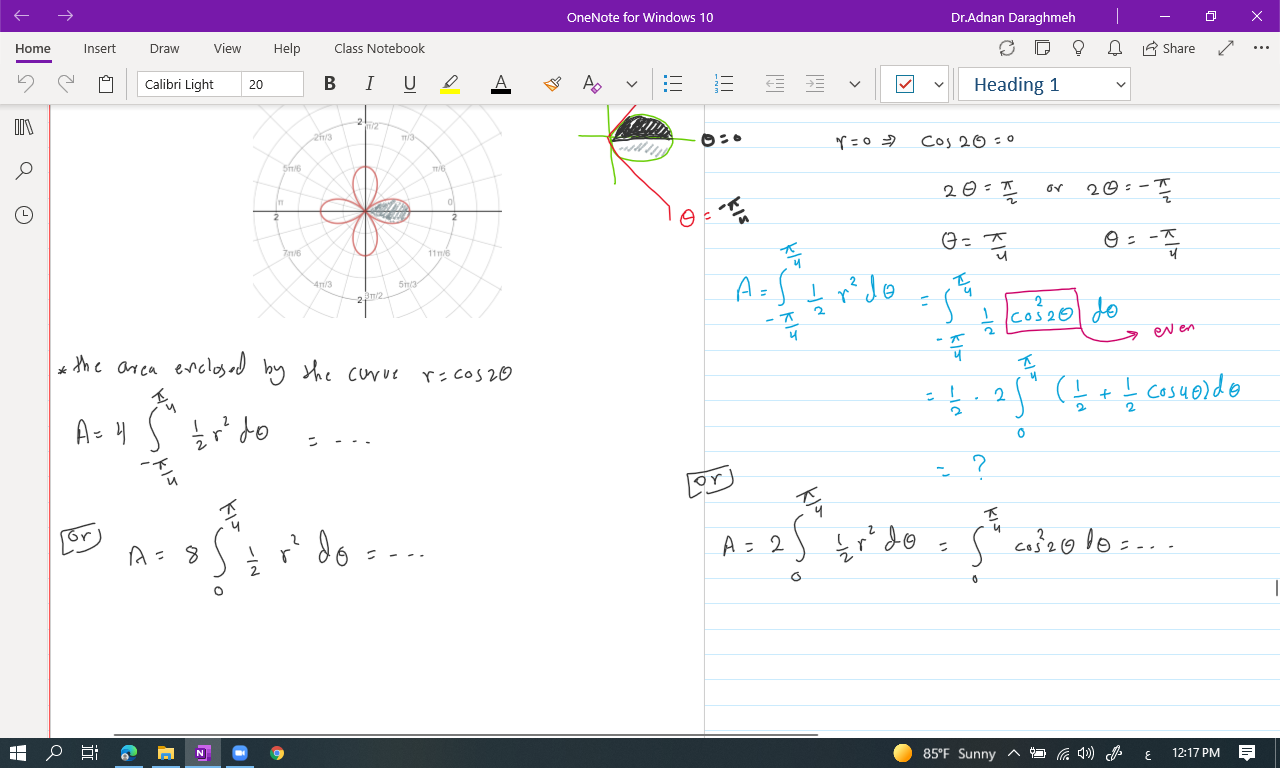The height and width of the screenshot is (768, 1280).
Task: Click the Clear formatting icon
Action: click(592, 84)
